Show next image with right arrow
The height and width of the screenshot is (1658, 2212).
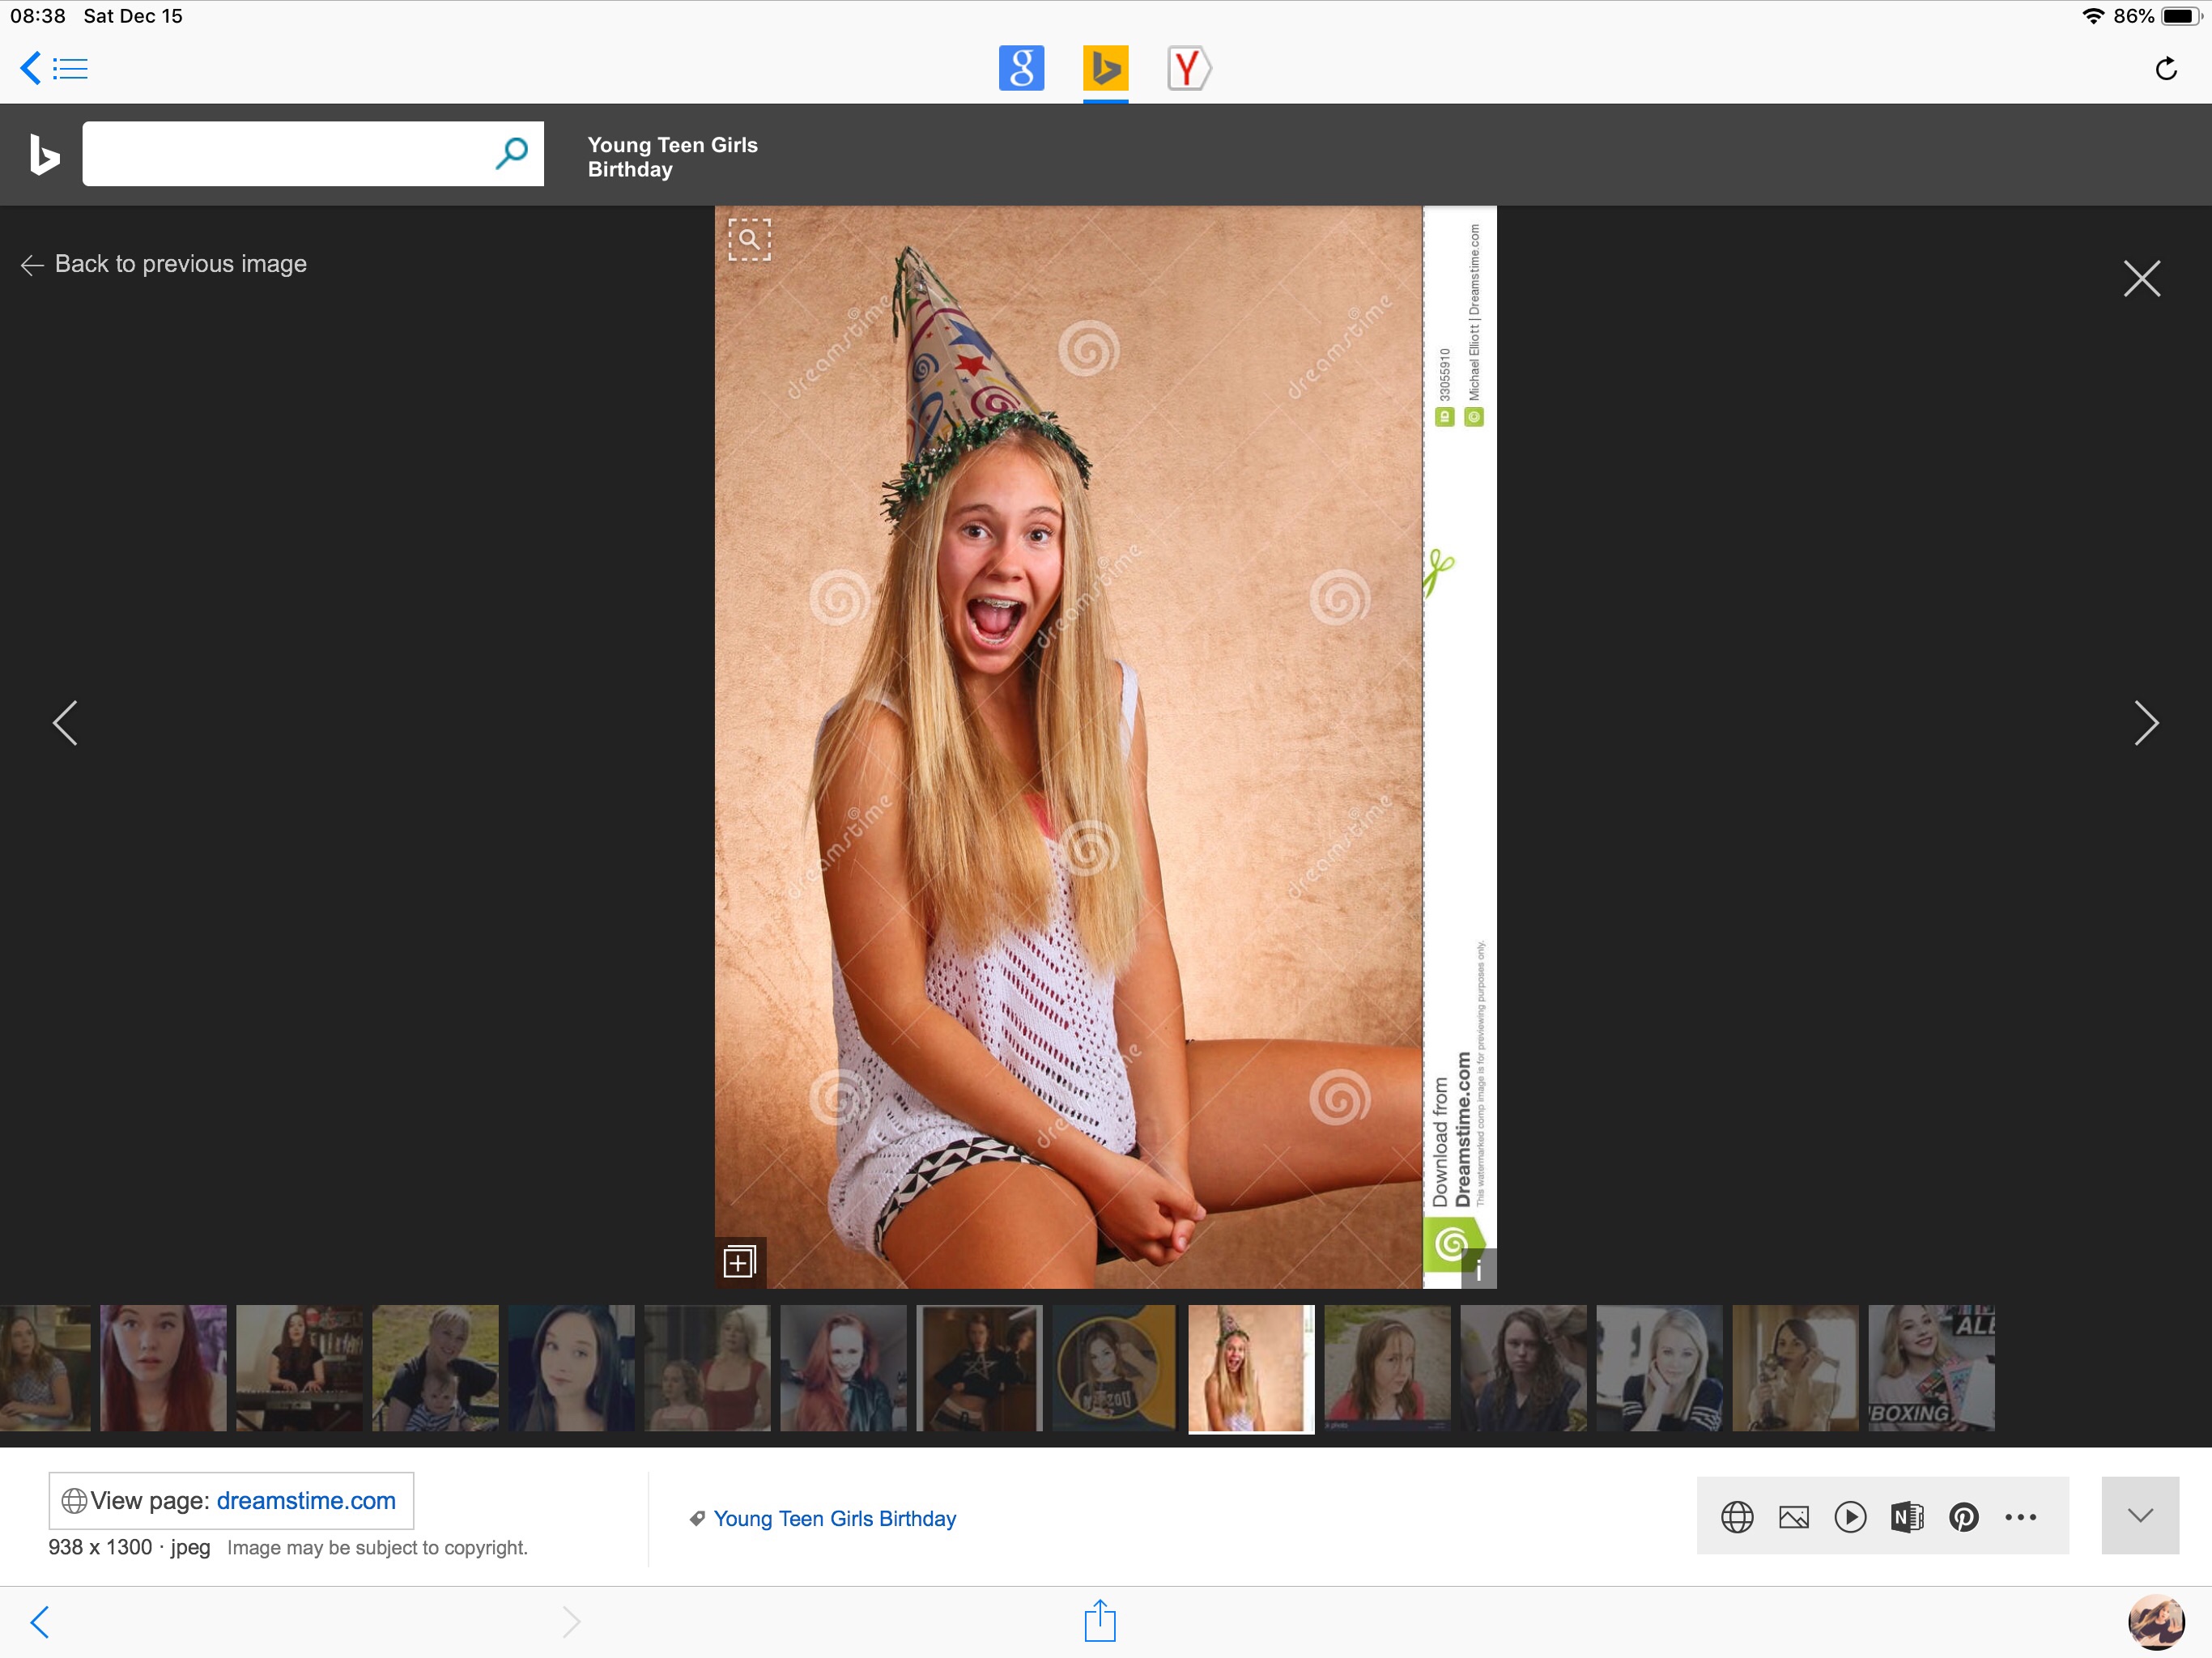coord(2146,723)
